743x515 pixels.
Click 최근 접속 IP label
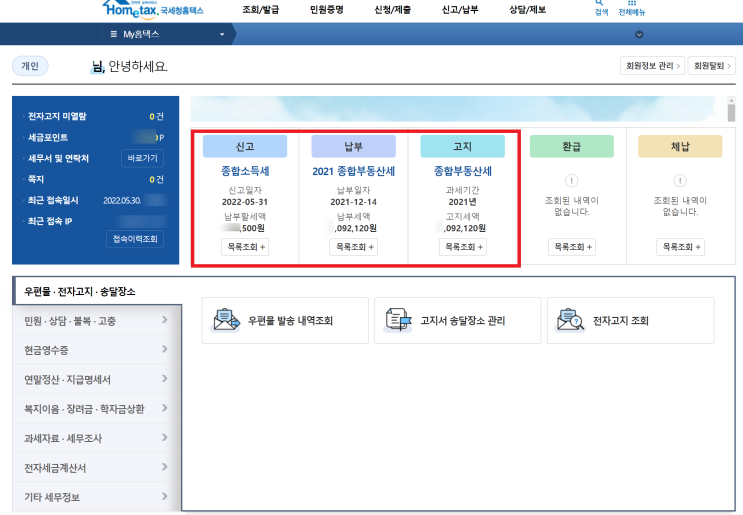tap(50, 221)
